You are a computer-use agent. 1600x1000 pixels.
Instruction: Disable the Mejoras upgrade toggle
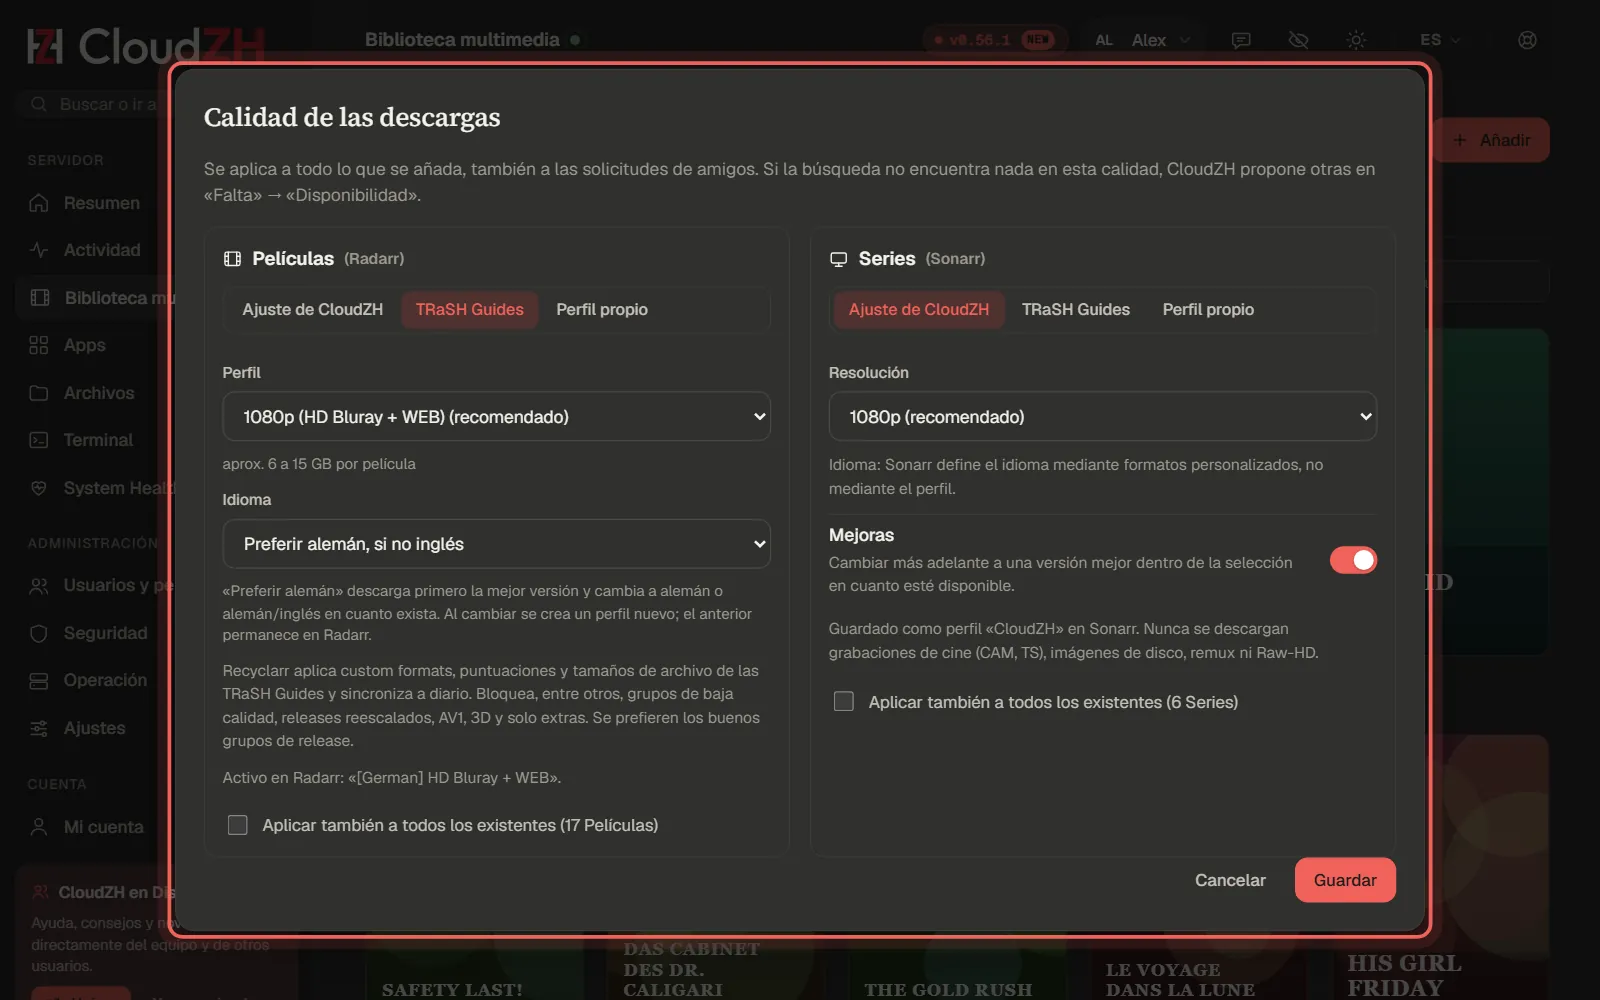coord(1353,560)
